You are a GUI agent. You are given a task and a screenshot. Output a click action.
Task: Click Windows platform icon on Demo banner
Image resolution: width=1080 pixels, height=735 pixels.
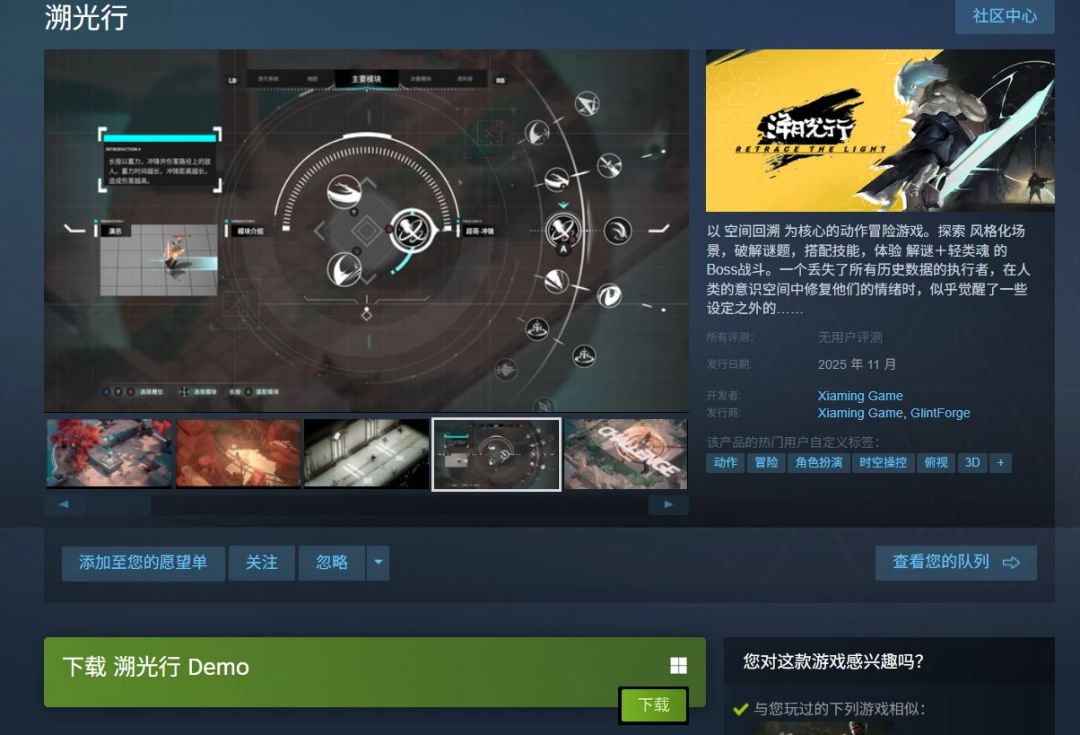pos(678,665)
